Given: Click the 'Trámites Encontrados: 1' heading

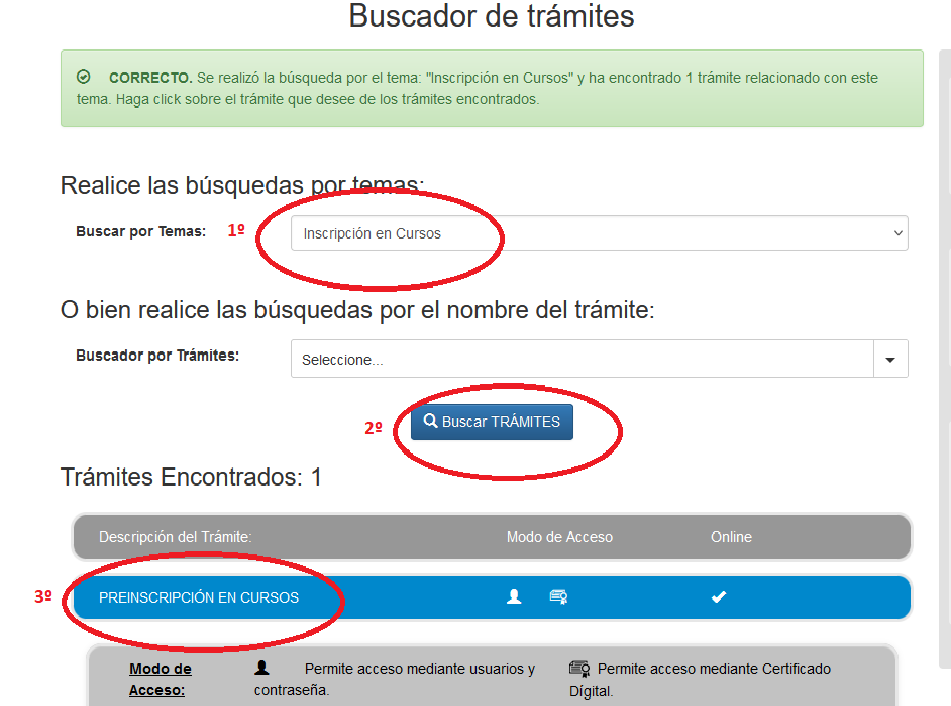Looking at the screenshot, I should (x=190, y=477).
